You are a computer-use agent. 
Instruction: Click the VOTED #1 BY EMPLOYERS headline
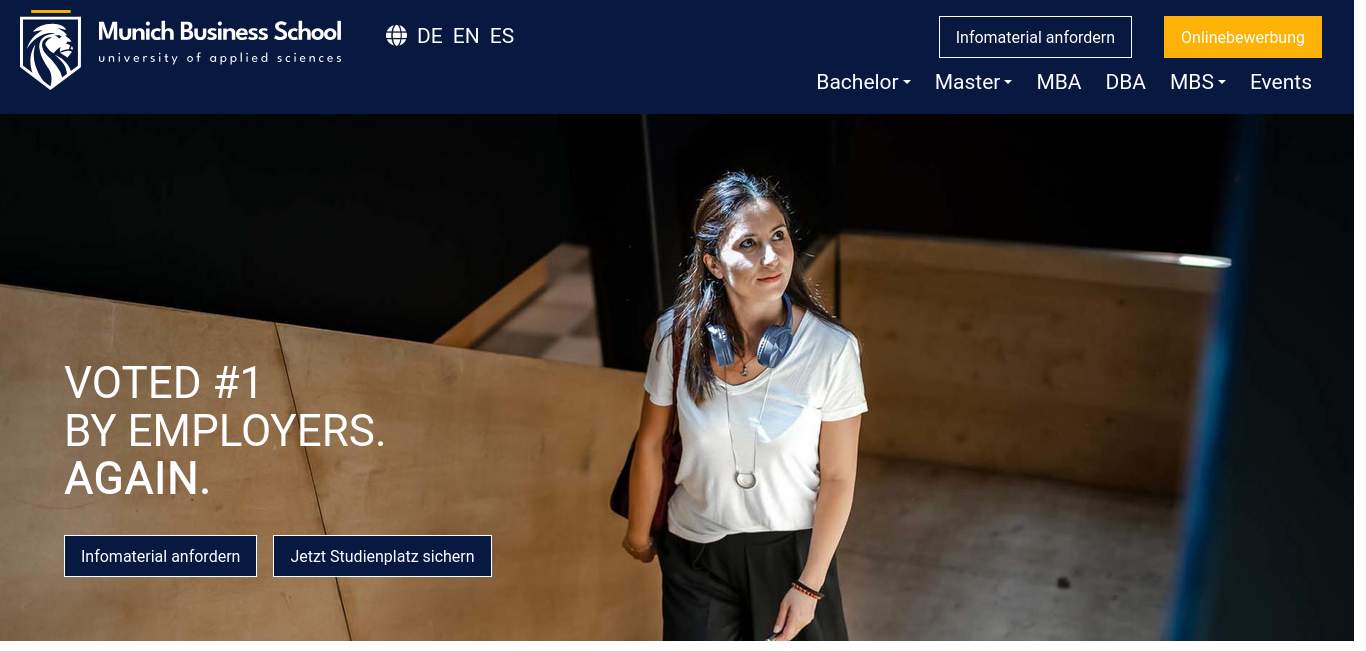pyautogui.click(x=225, y=431)
